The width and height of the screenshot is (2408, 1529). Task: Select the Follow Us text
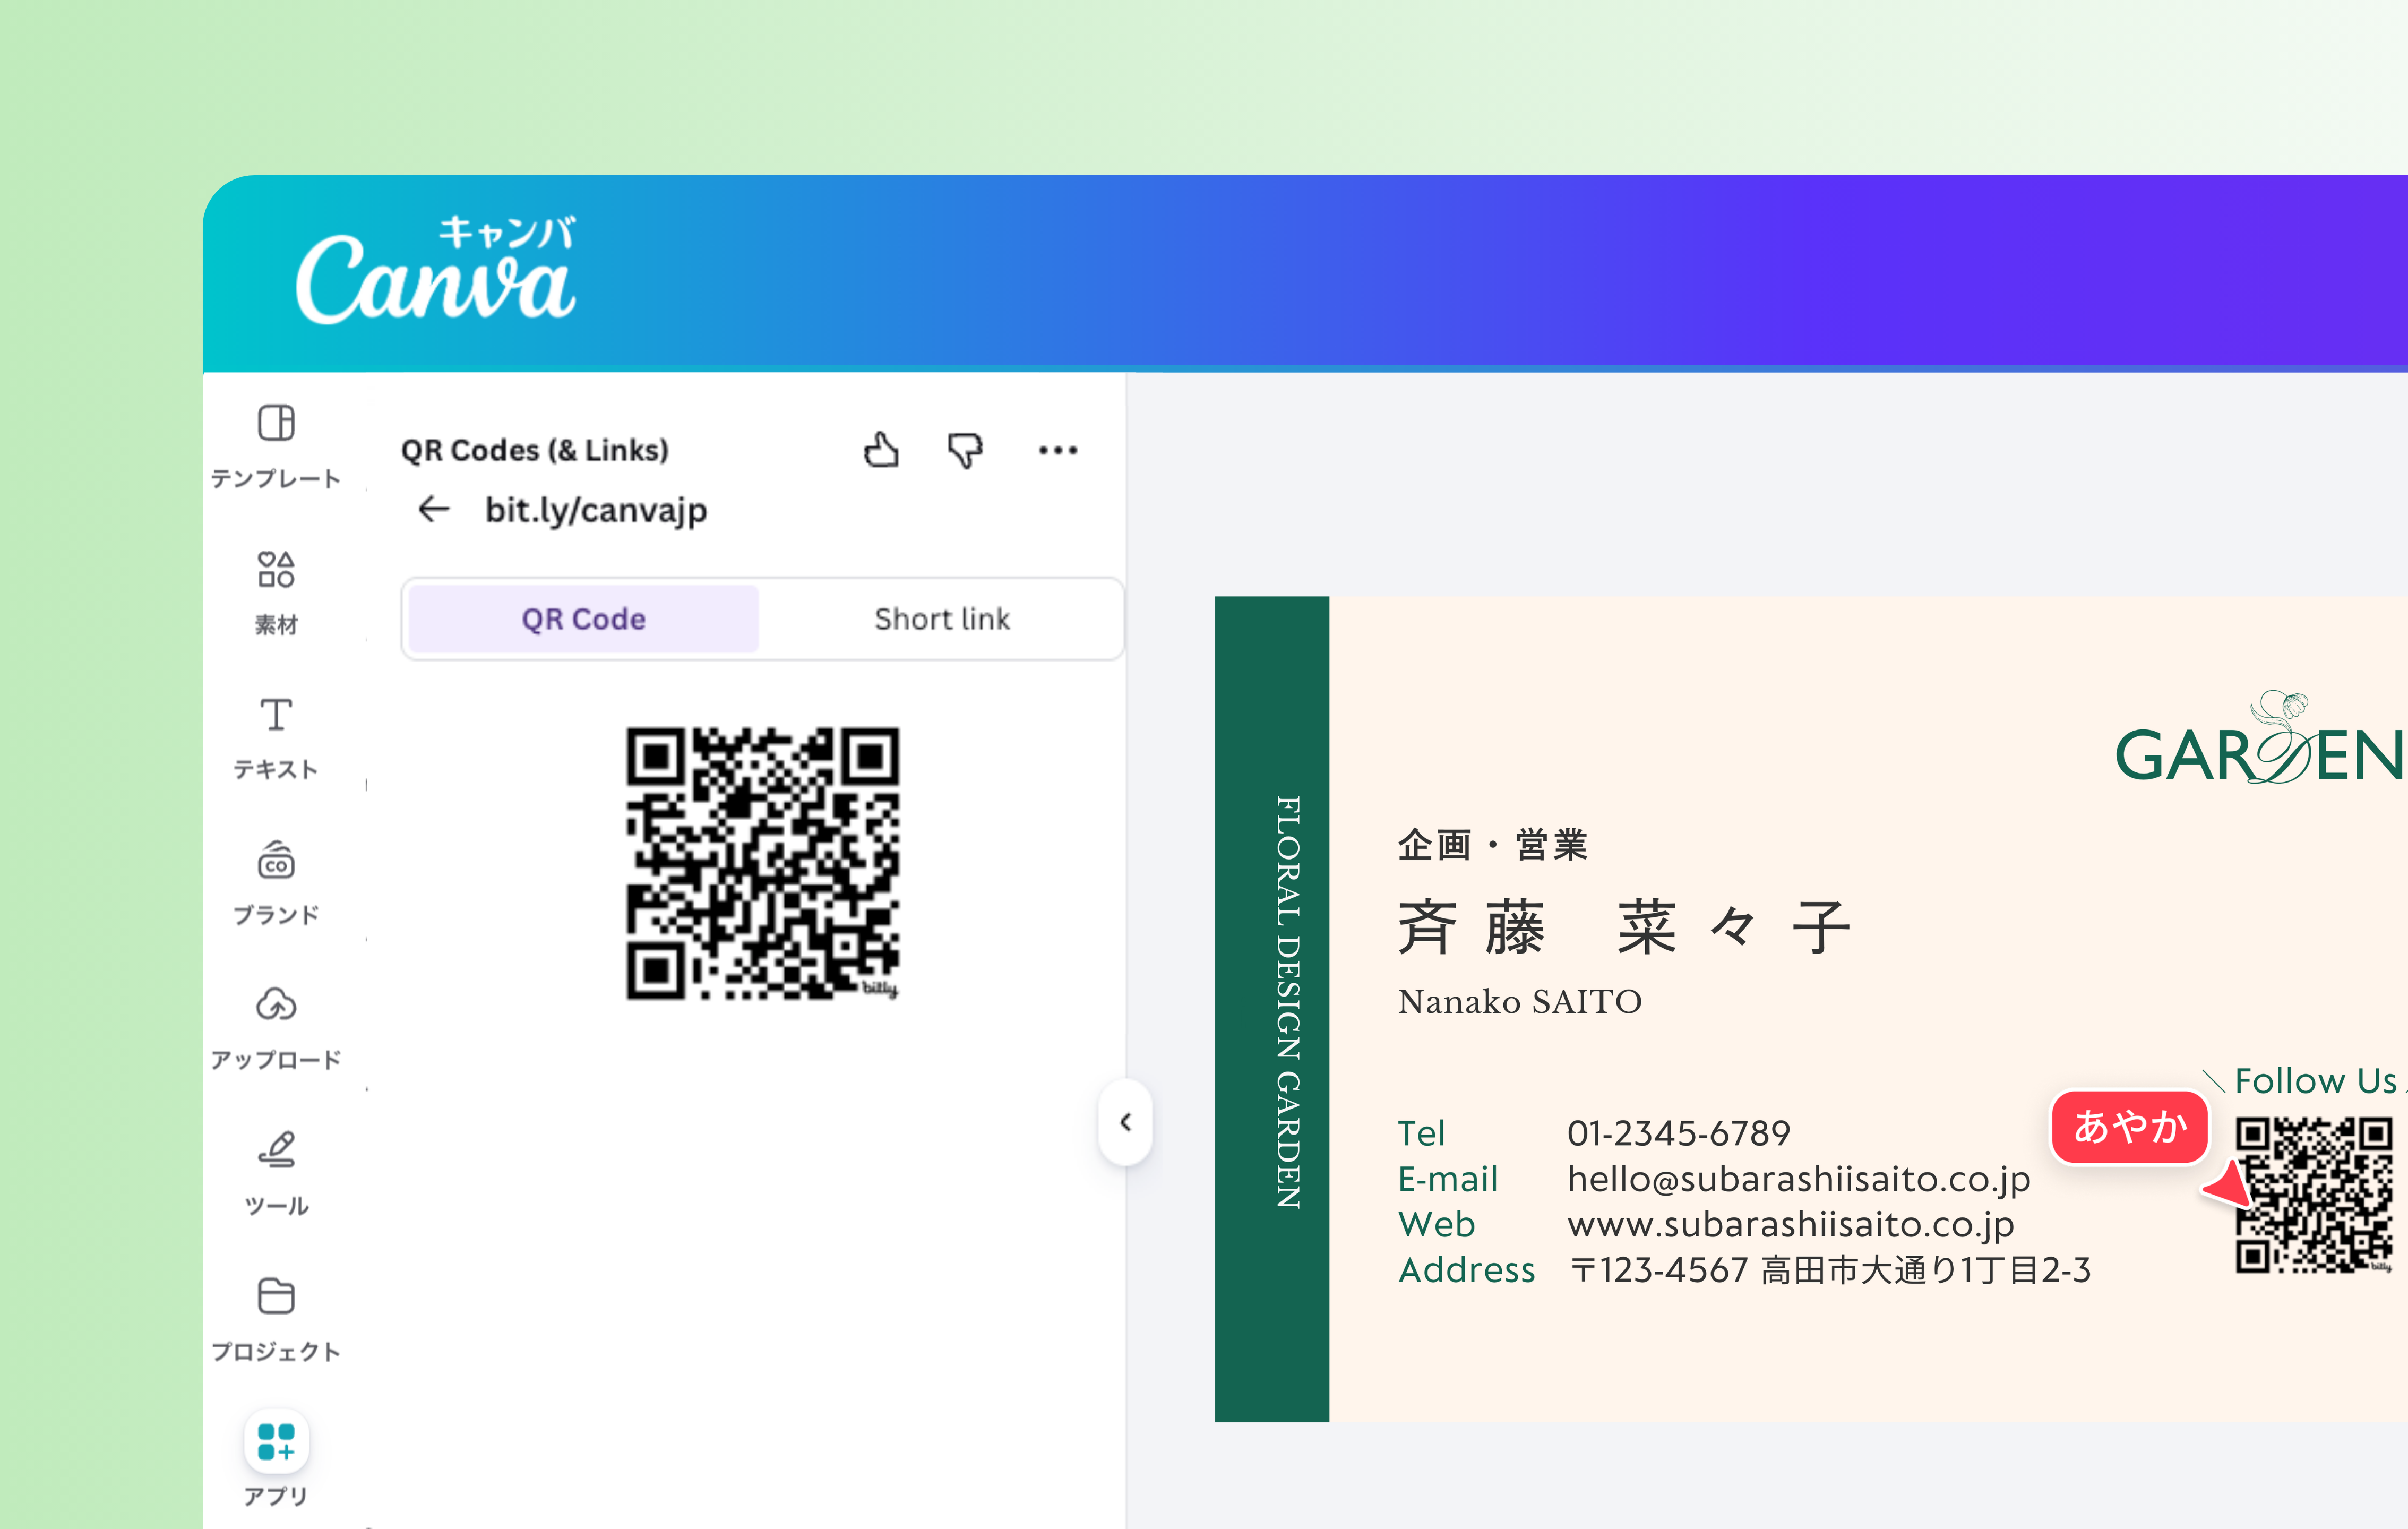point(2315,1081)
